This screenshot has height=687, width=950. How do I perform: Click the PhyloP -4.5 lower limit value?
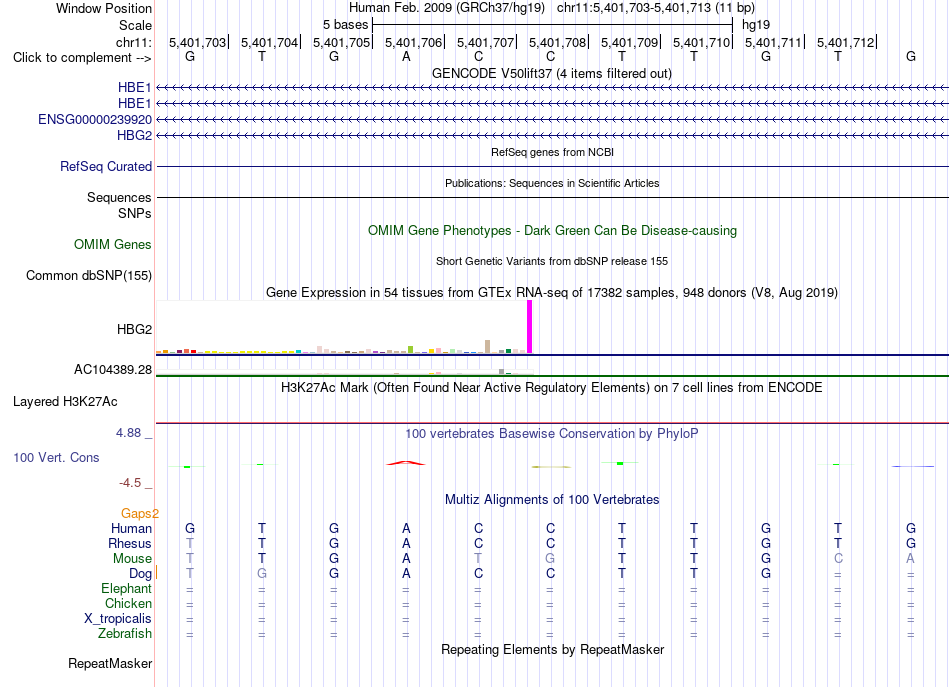click(x=130, y=483)
